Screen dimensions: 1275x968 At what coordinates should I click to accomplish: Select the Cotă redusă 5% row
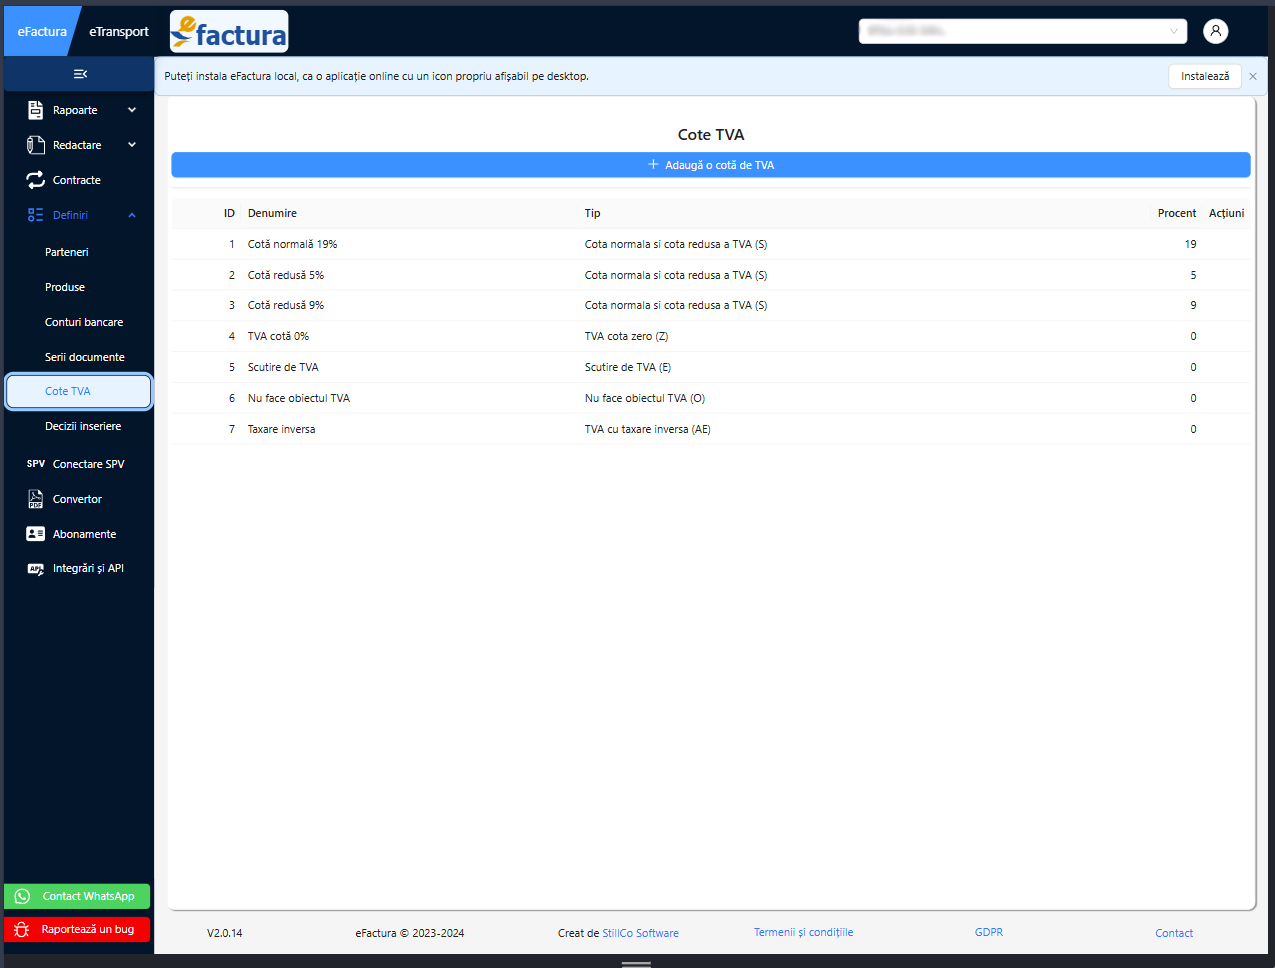click(711, 275)
